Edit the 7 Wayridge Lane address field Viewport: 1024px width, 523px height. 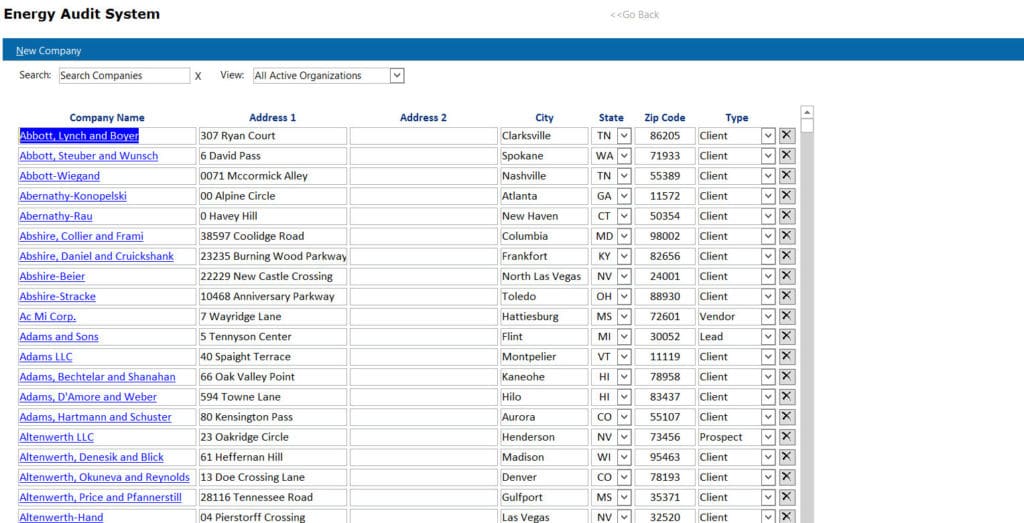[x=273, y=317]
